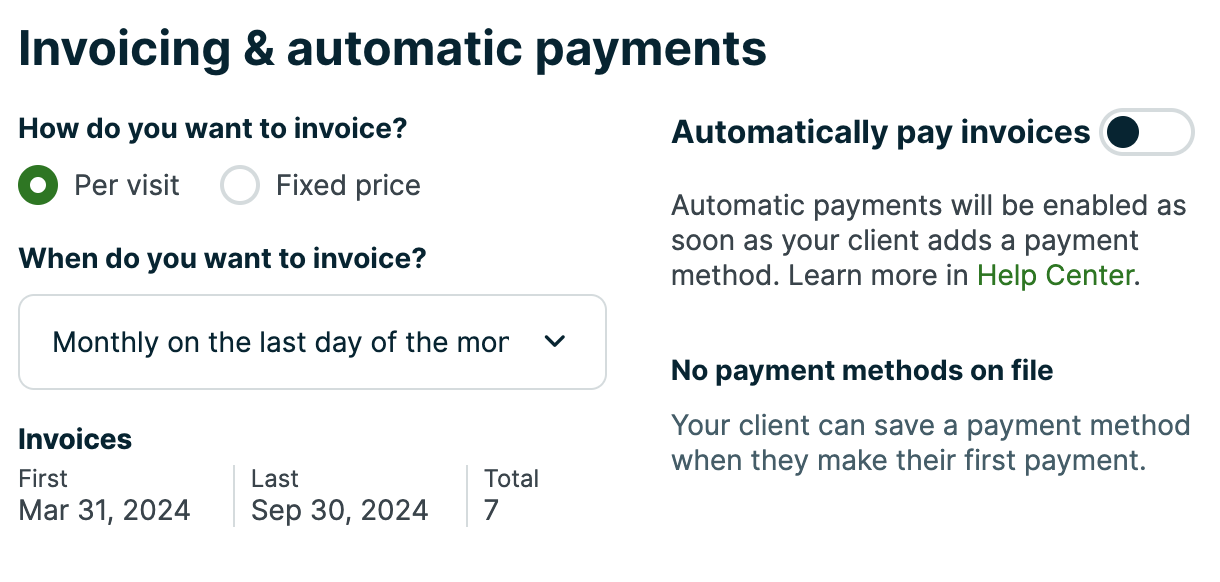This screenshot has width=1220, height=582.
Task: Click the automatic payments description paragraph
Action: [x=928, y=241]
